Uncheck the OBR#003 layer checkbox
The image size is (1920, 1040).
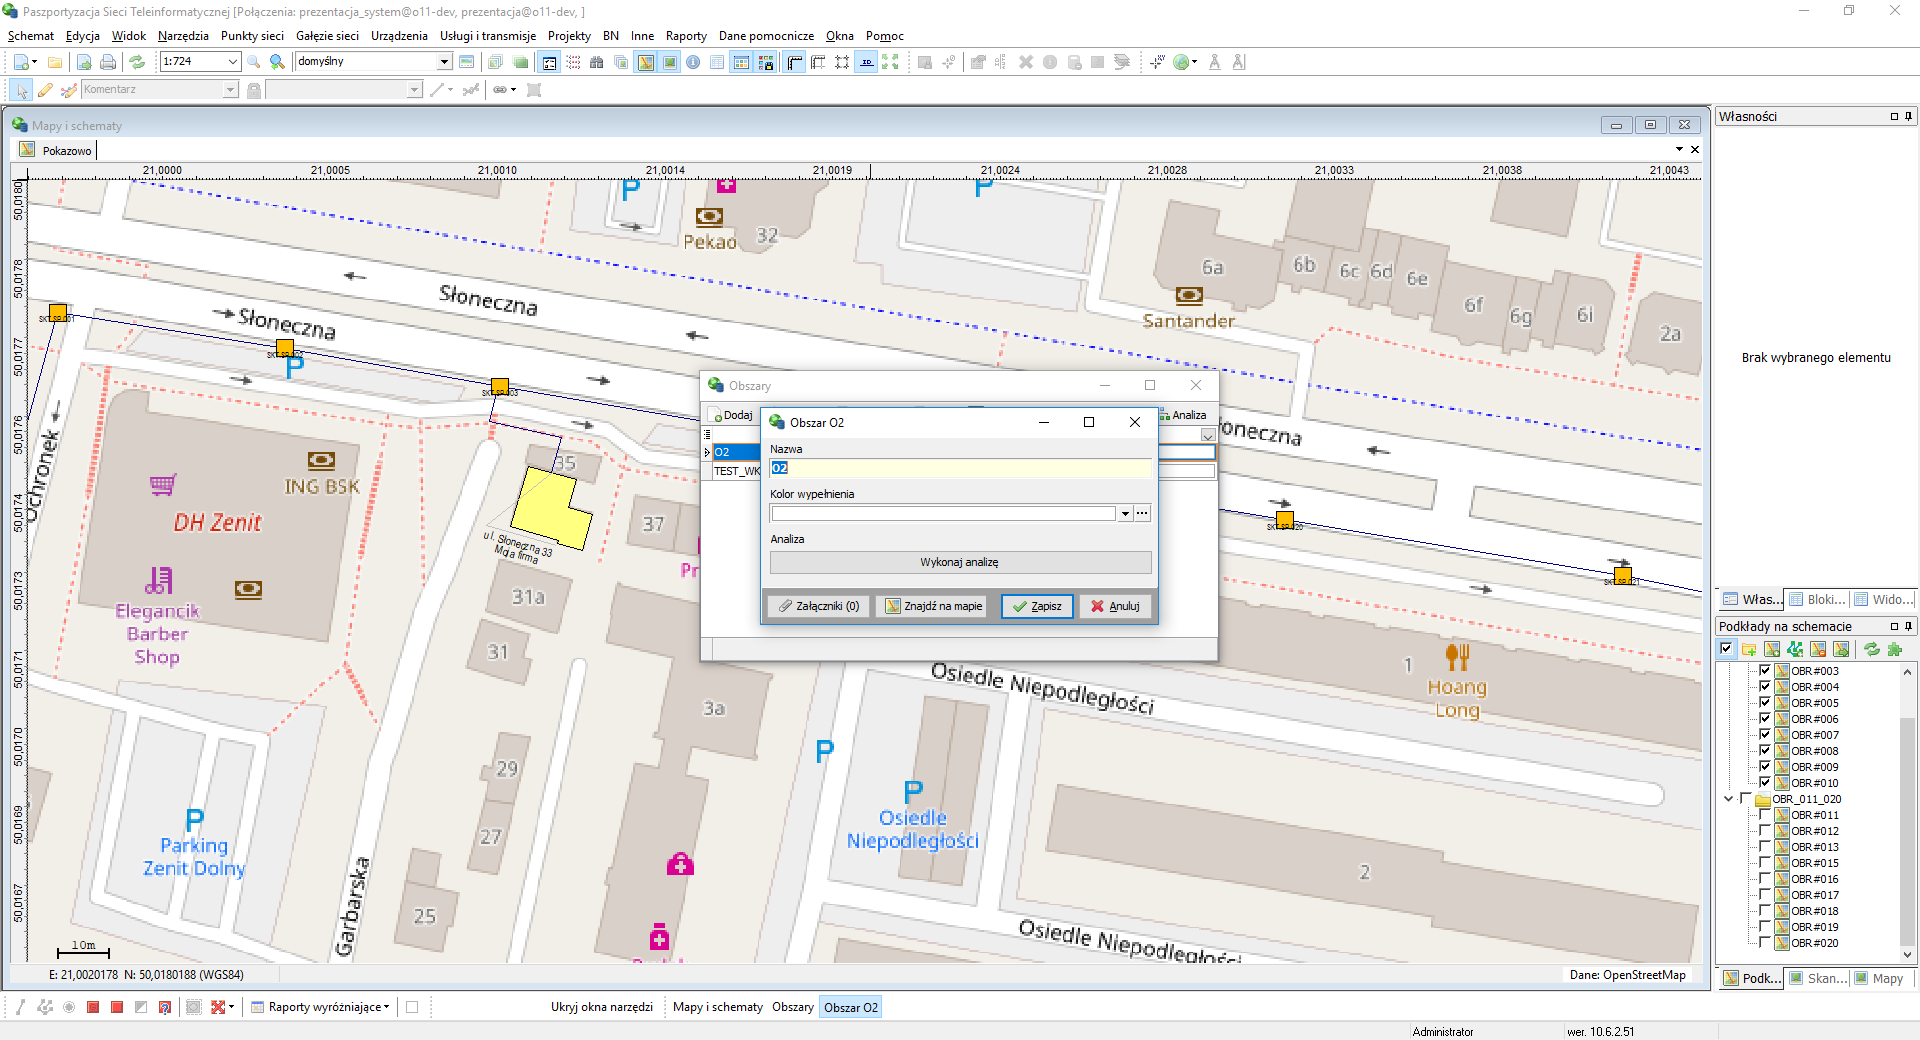[1765, 671]
